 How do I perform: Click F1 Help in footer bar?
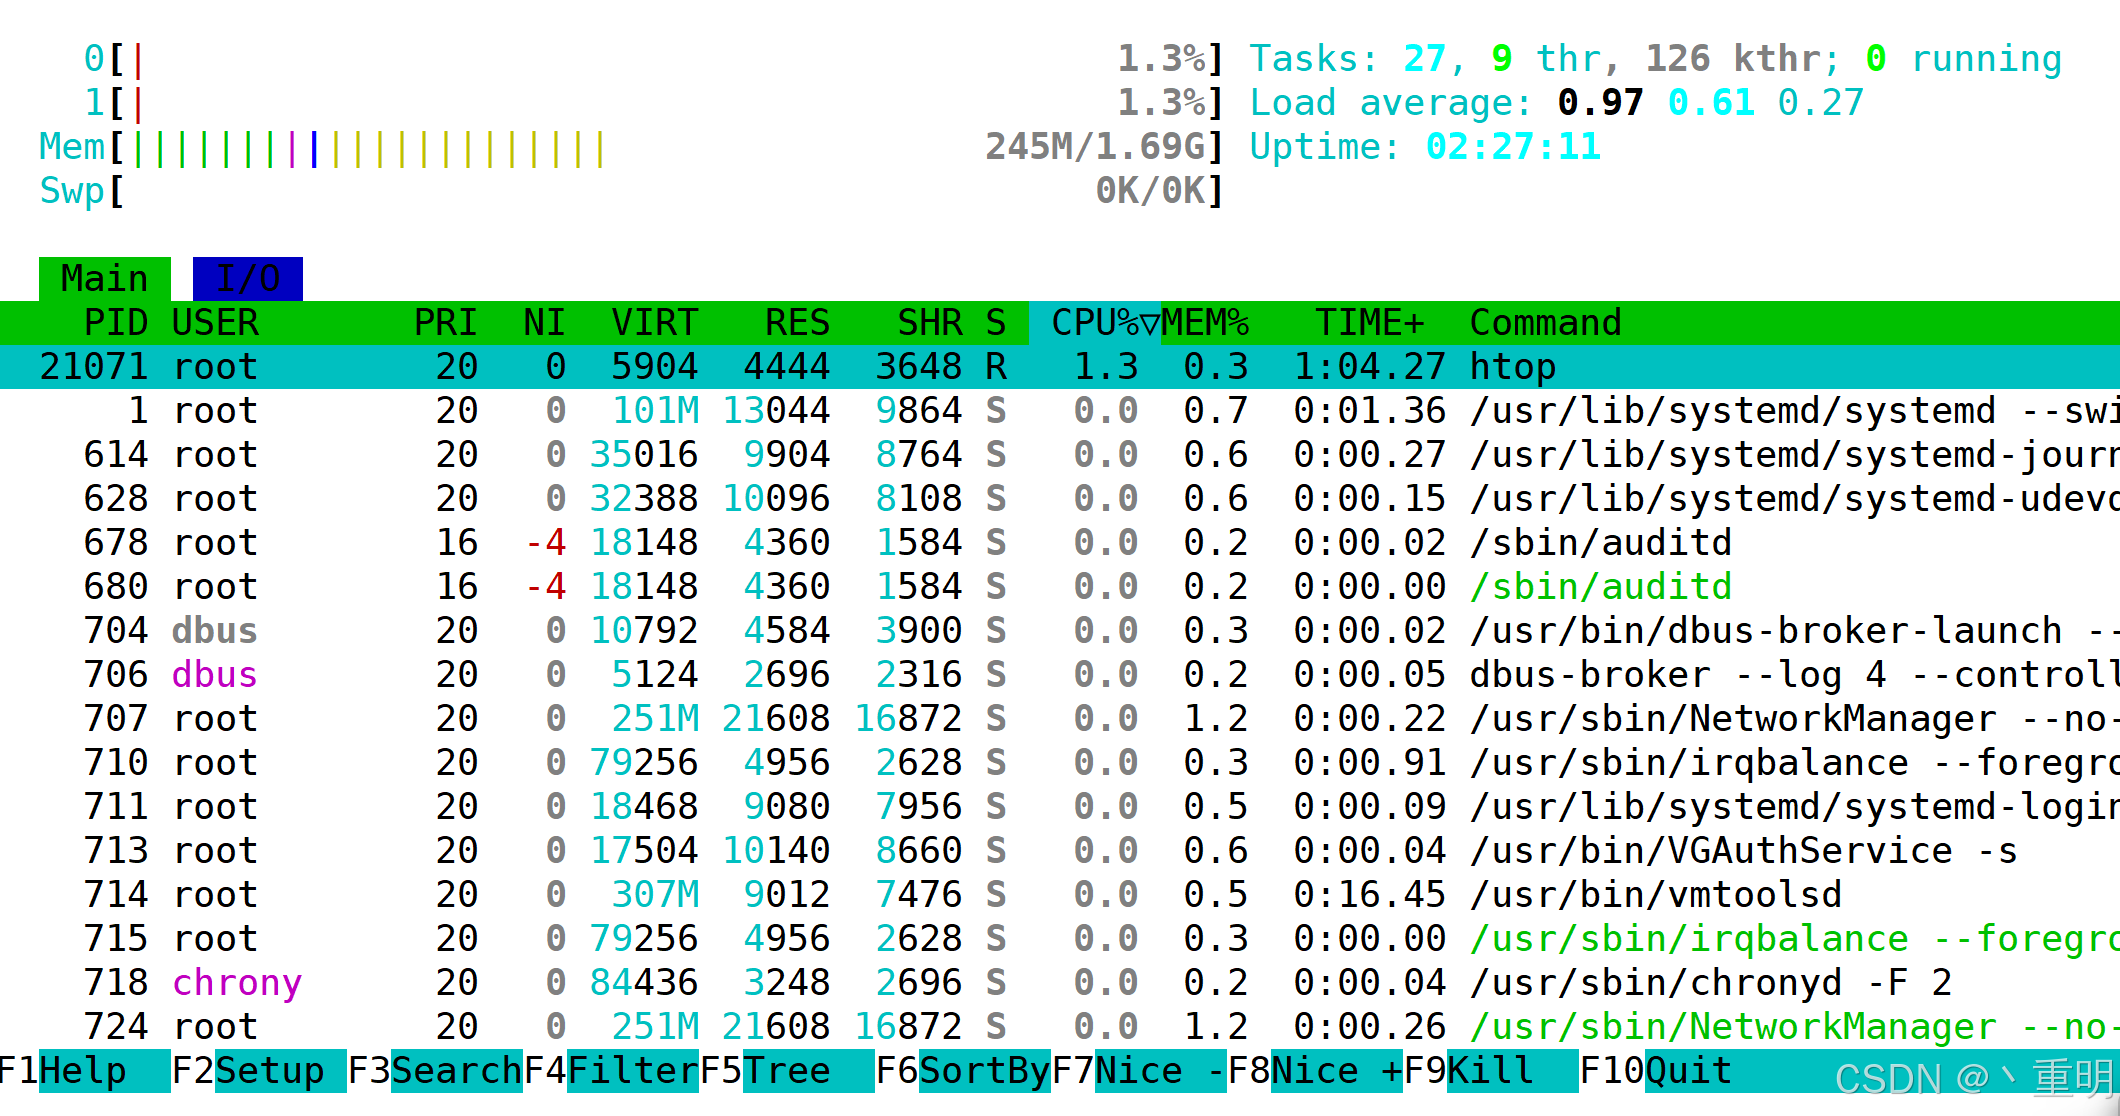point(84,1071)
